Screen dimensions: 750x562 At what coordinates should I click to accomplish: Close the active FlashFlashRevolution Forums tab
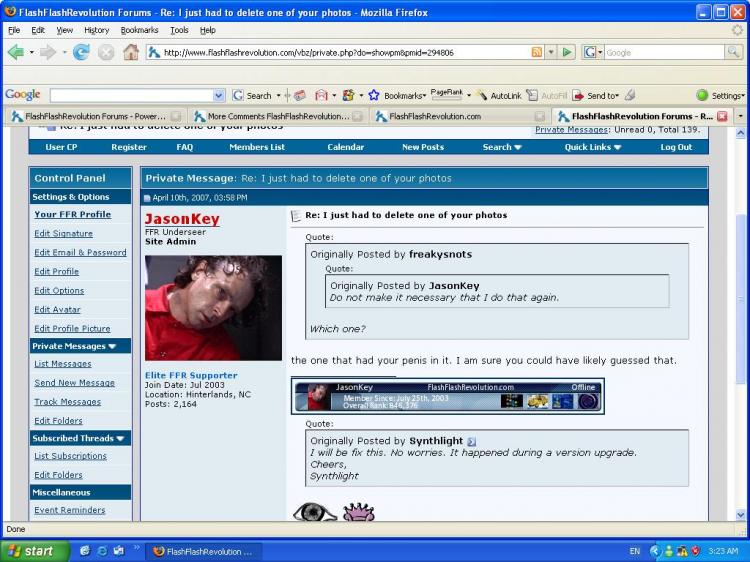(723, 116)
